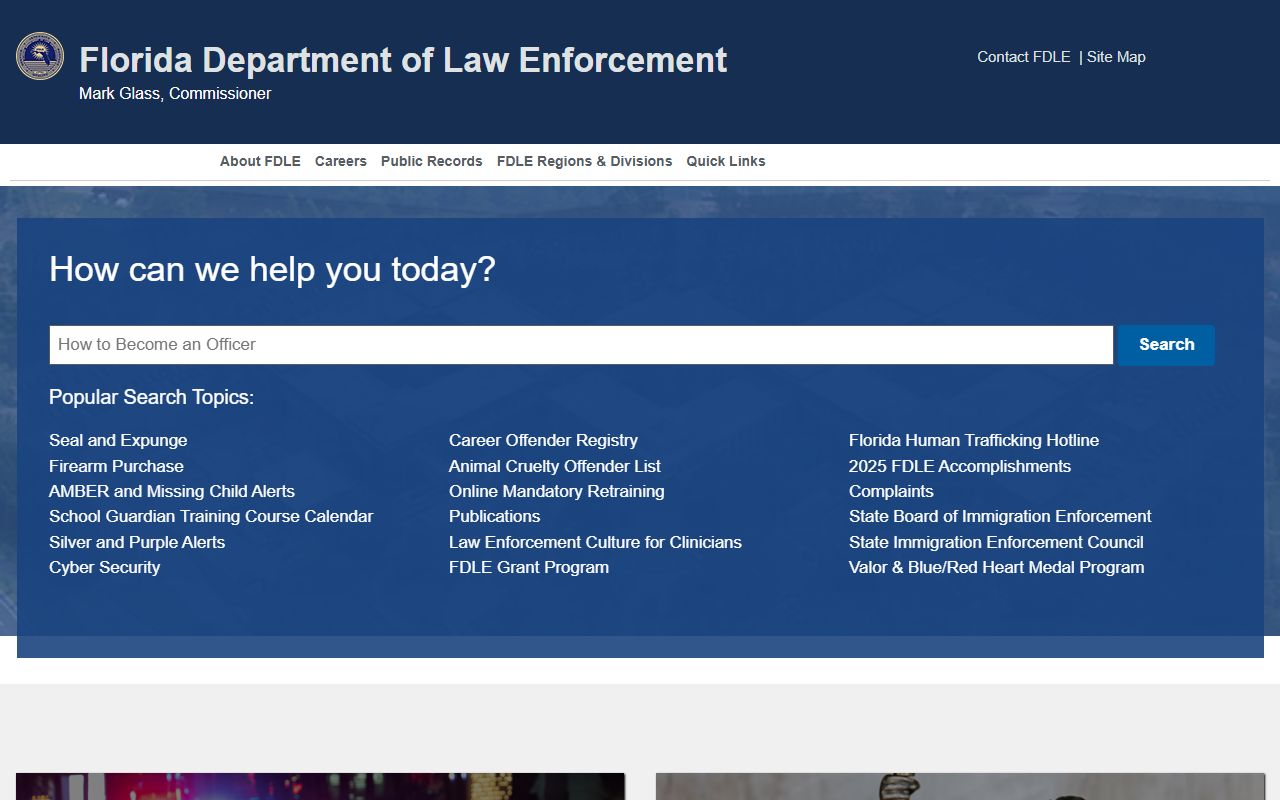Focus the How to Become an Officer search field
The width and height of the screenshot is (1280, 800).
coord(581,345)
